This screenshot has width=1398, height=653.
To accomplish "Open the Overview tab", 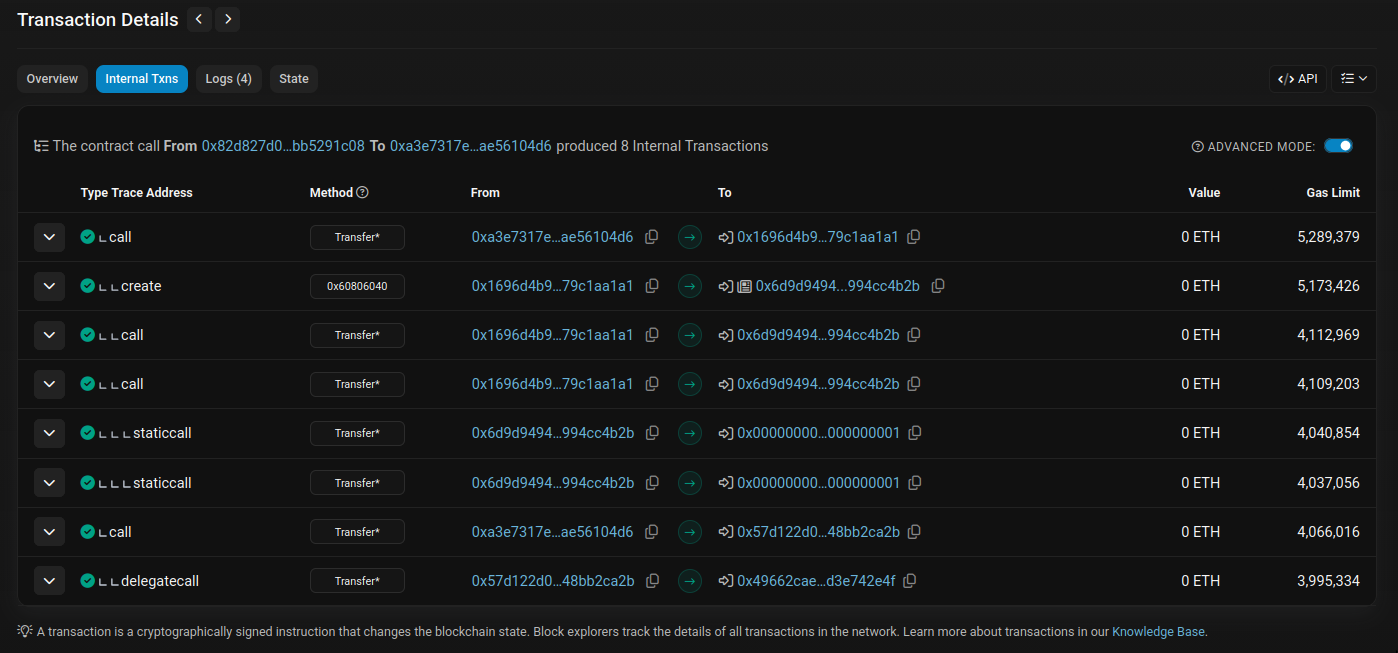I will click(x=52, y=79).
